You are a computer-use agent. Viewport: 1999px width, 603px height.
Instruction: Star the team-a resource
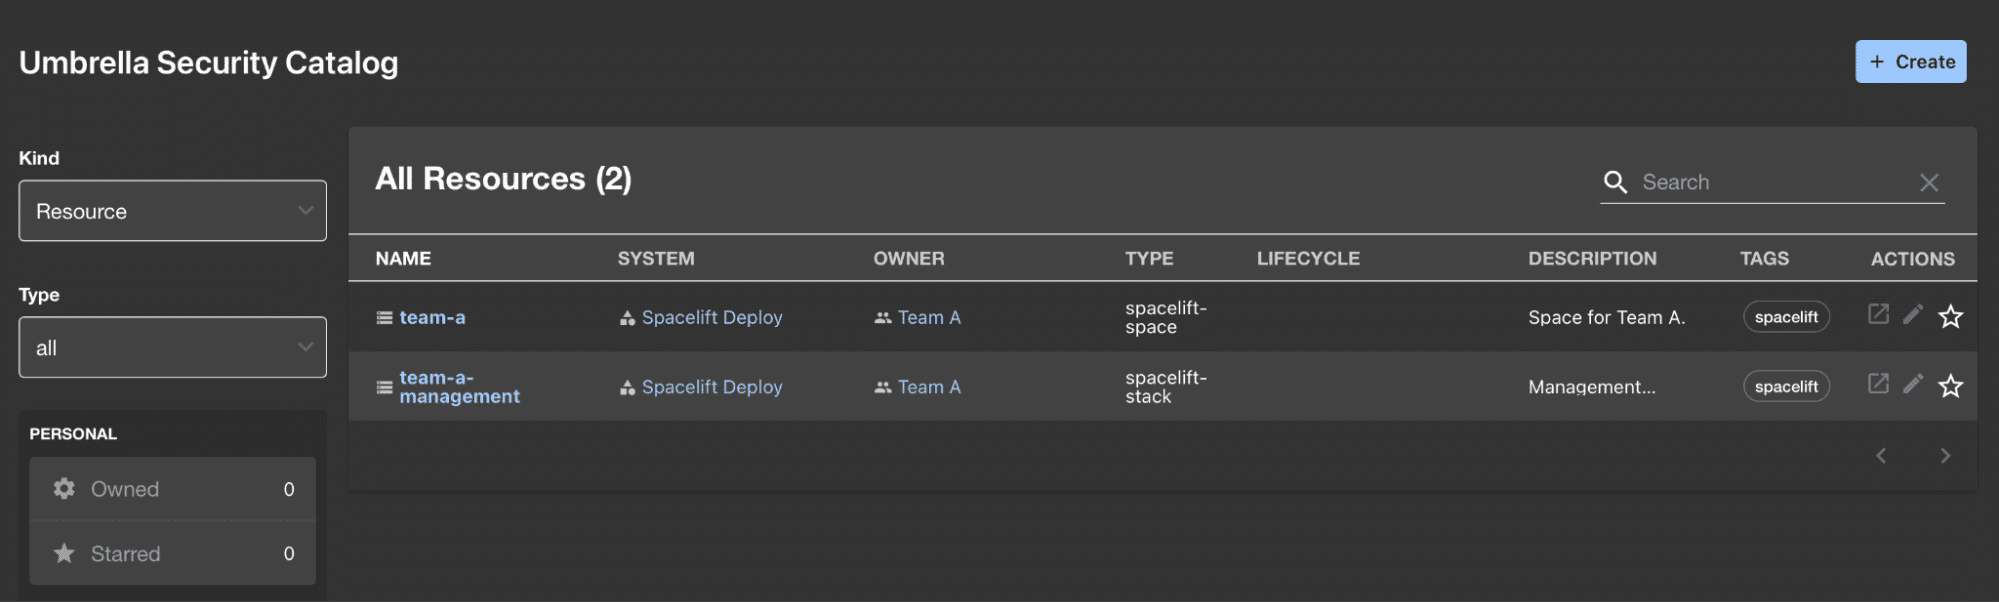pyautogui.click(x=1950, y=317)
